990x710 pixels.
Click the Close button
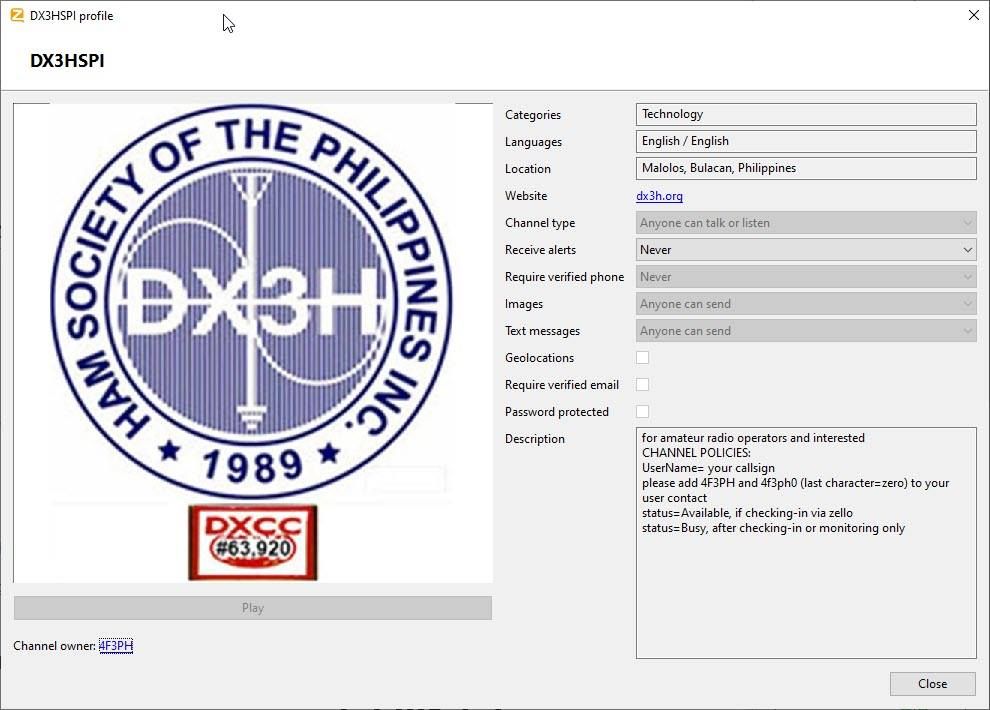933,683
